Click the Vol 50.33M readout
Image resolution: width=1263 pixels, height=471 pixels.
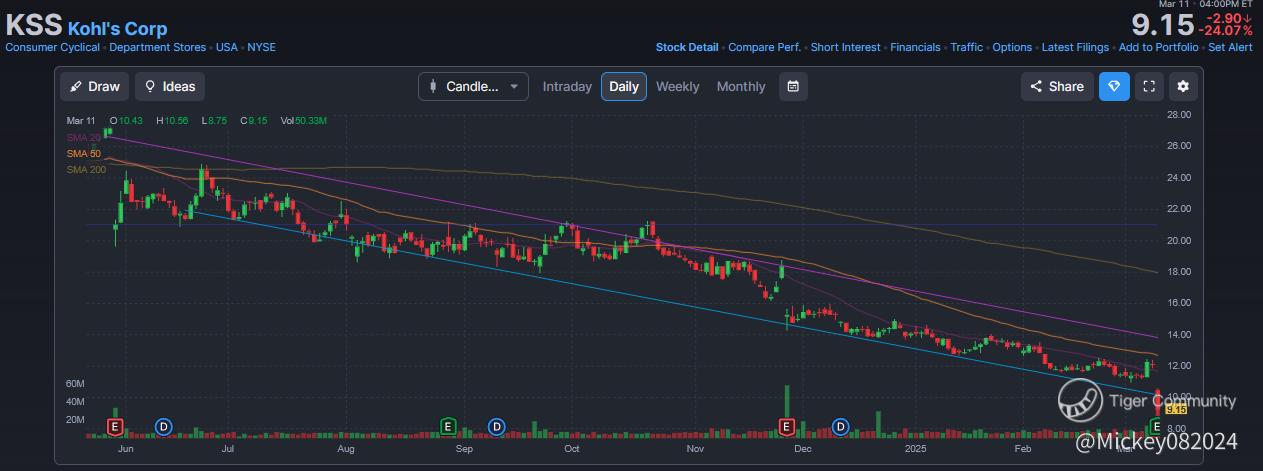click(x=304, y=120)
